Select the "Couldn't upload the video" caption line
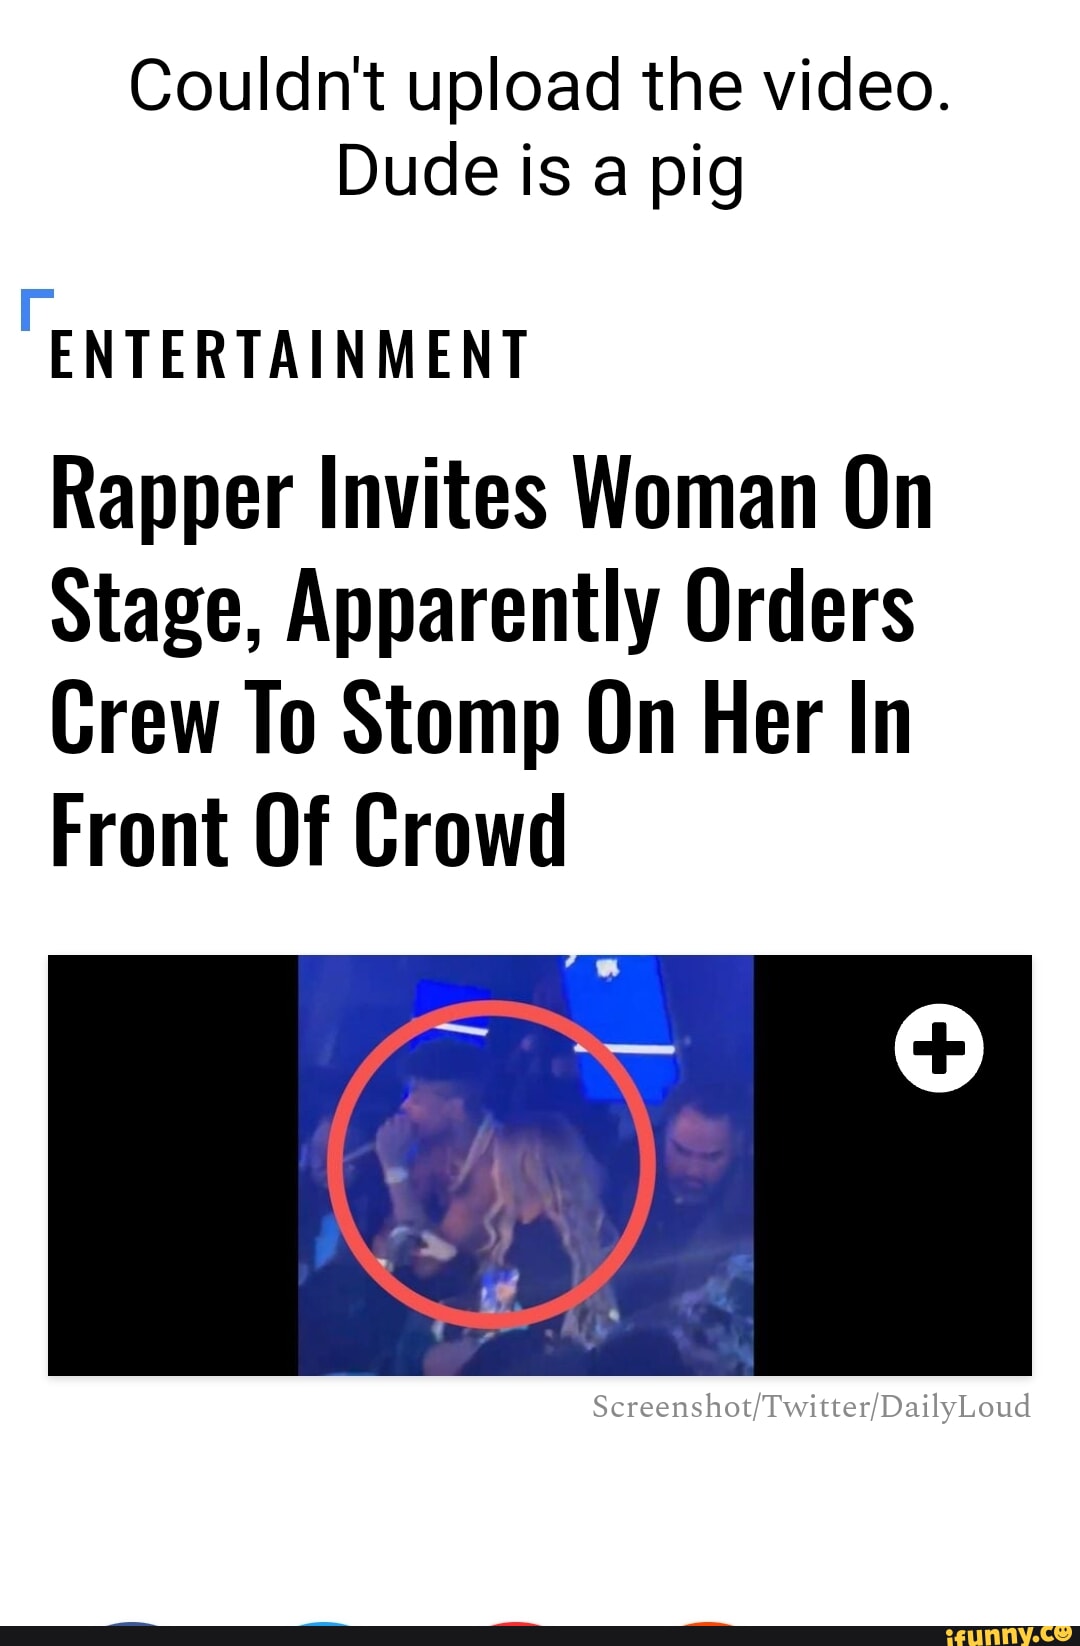The height and width of the screenshot is (1646, 1080). coord(540,84)
